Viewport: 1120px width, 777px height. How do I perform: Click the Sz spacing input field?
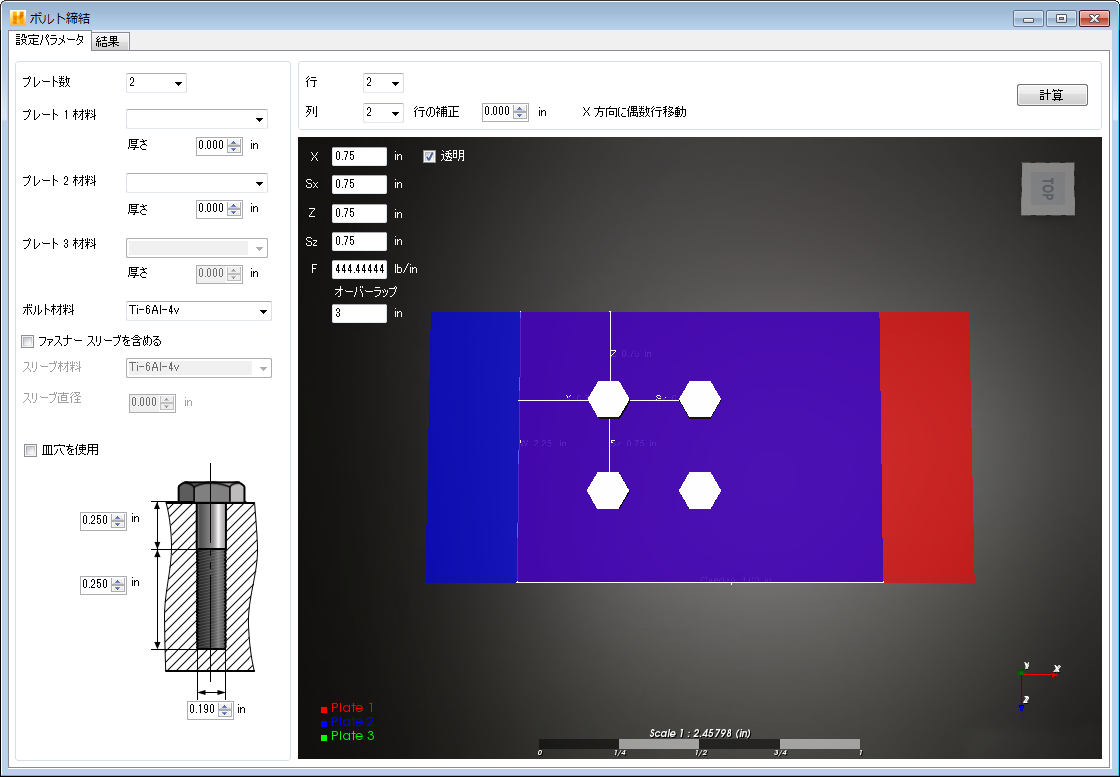click(359, 241)
